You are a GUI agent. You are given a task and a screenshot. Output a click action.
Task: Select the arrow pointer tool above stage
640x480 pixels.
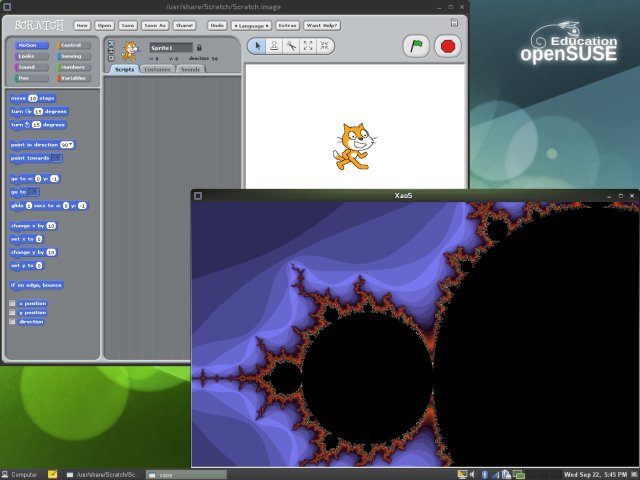256,45
